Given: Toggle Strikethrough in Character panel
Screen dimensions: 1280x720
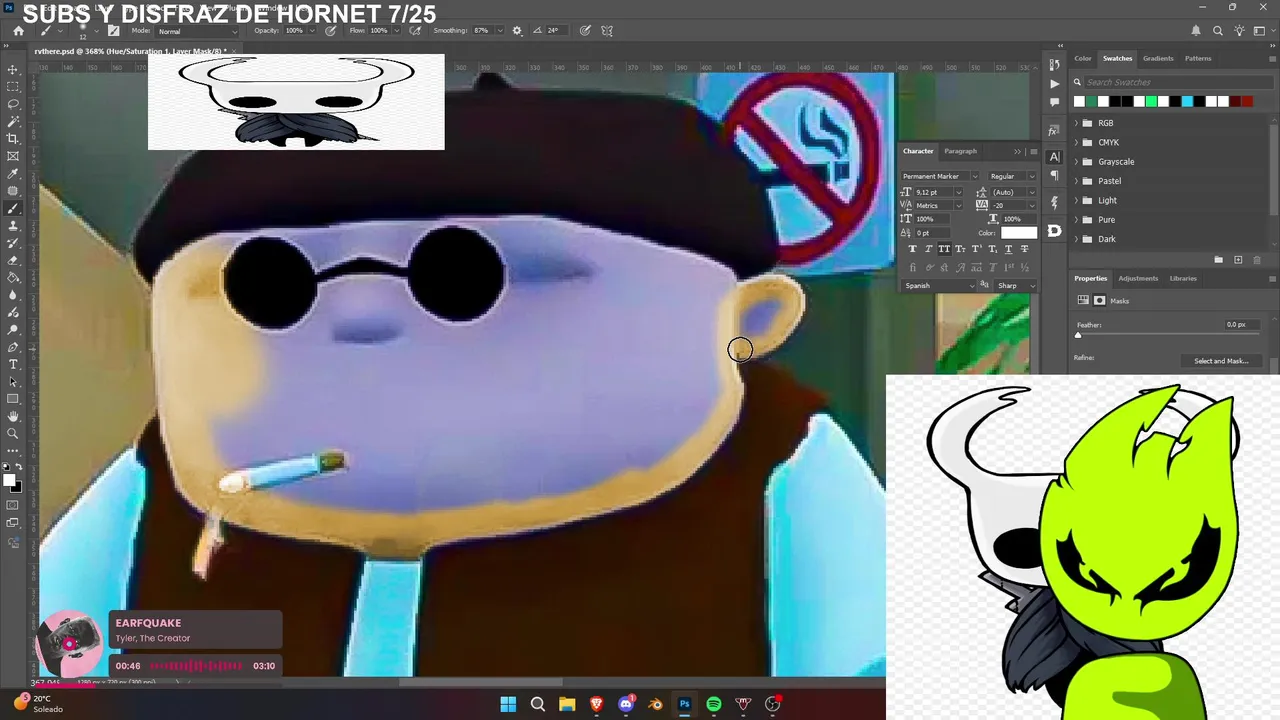Looking at the screenshot, I should (1024, 249).
